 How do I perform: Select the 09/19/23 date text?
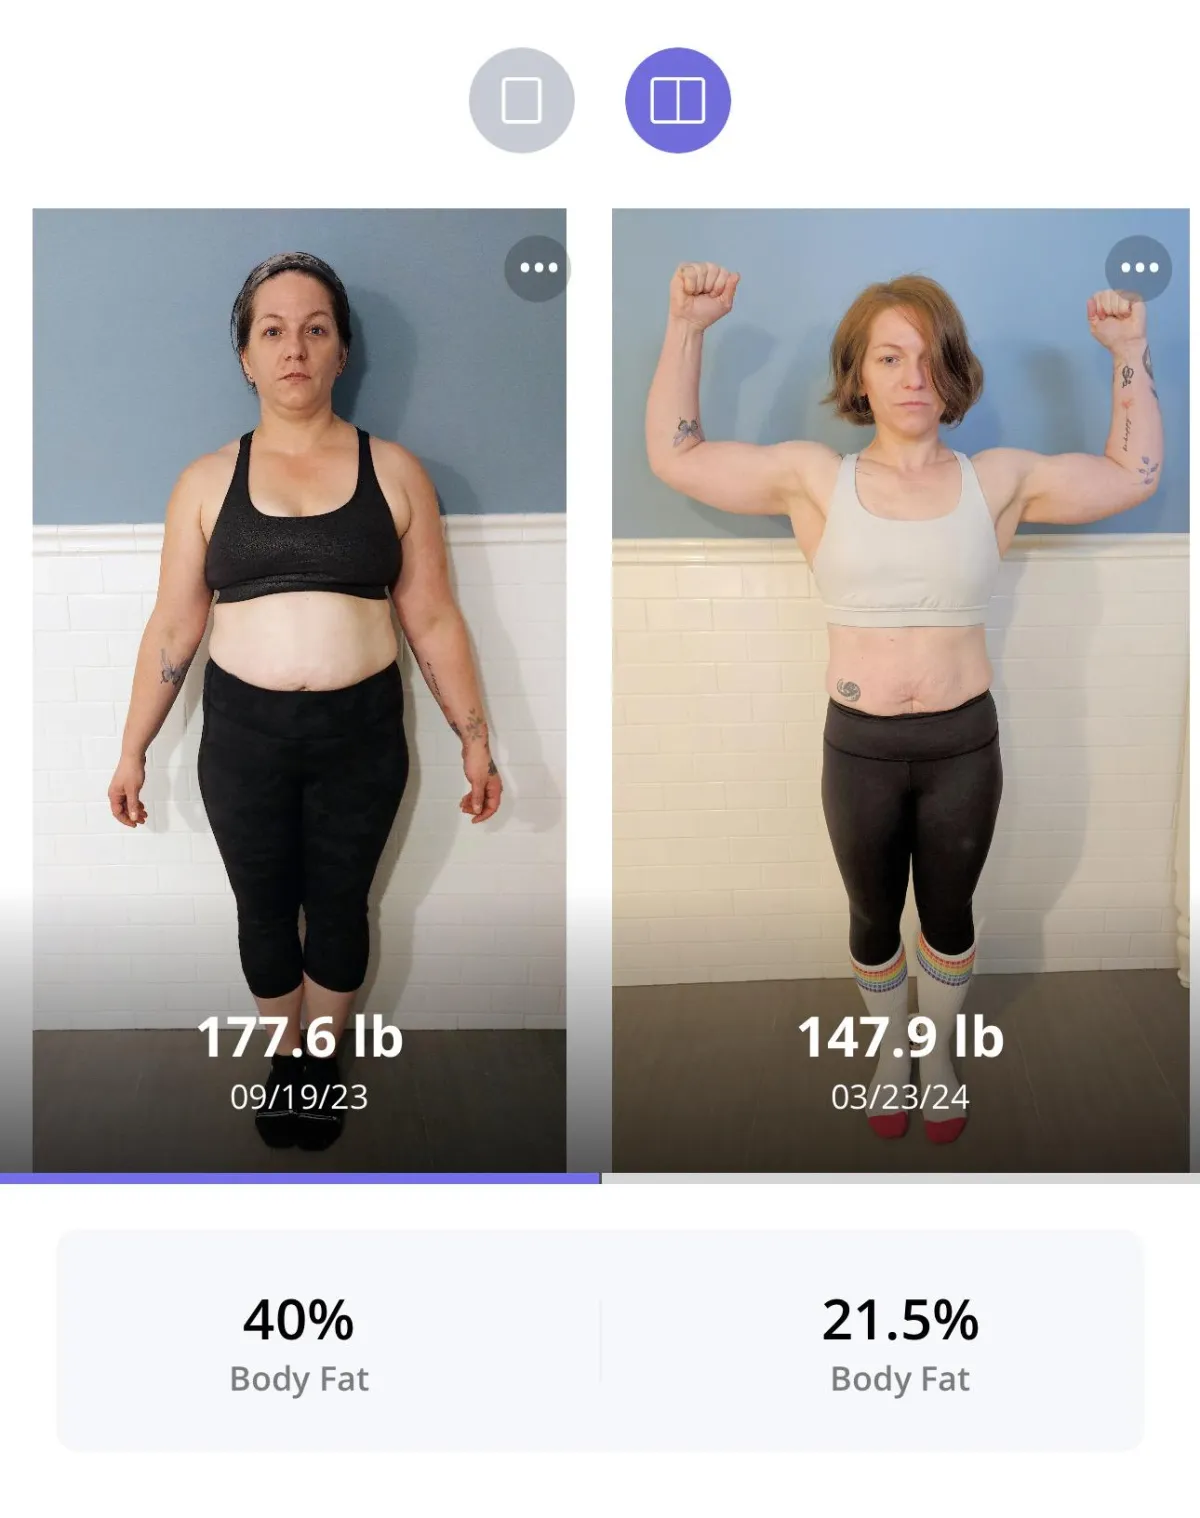(299, 1097)
